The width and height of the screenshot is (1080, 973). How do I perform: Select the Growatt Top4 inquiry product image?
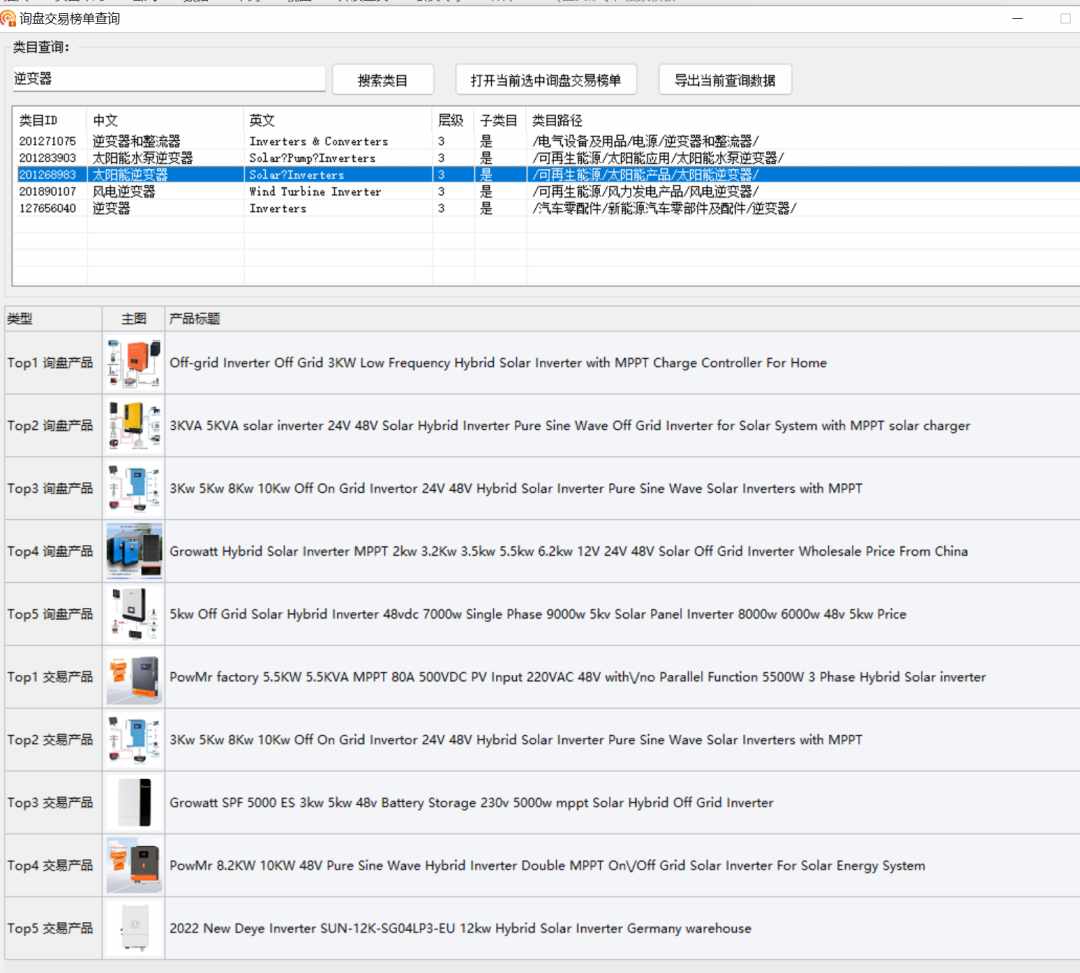[134, 551]
